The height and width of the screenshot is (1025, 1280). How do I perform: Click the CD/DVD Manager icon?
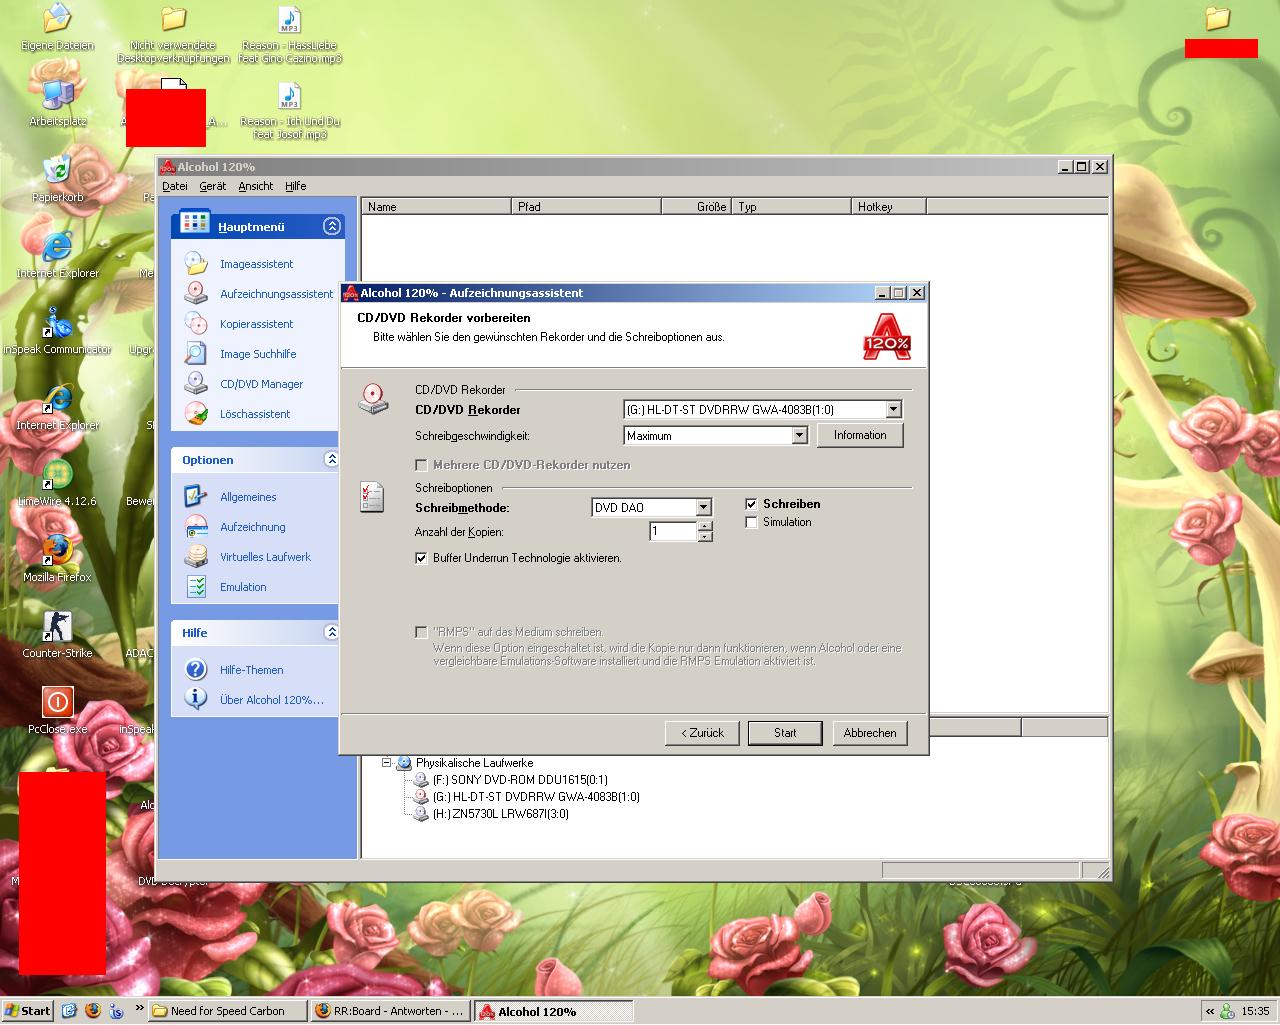pyautogui.click(x=196, y=383)
